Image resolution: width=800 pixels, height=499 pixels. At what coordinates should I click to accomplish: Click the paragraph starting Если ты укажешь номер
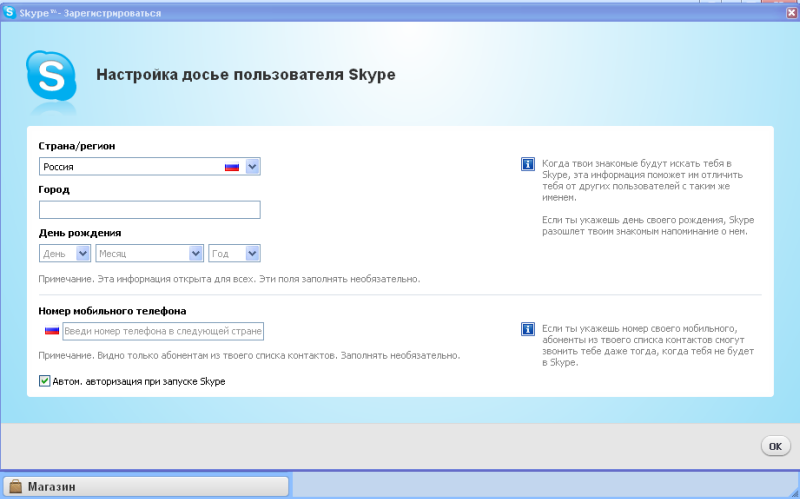[648, 345]
